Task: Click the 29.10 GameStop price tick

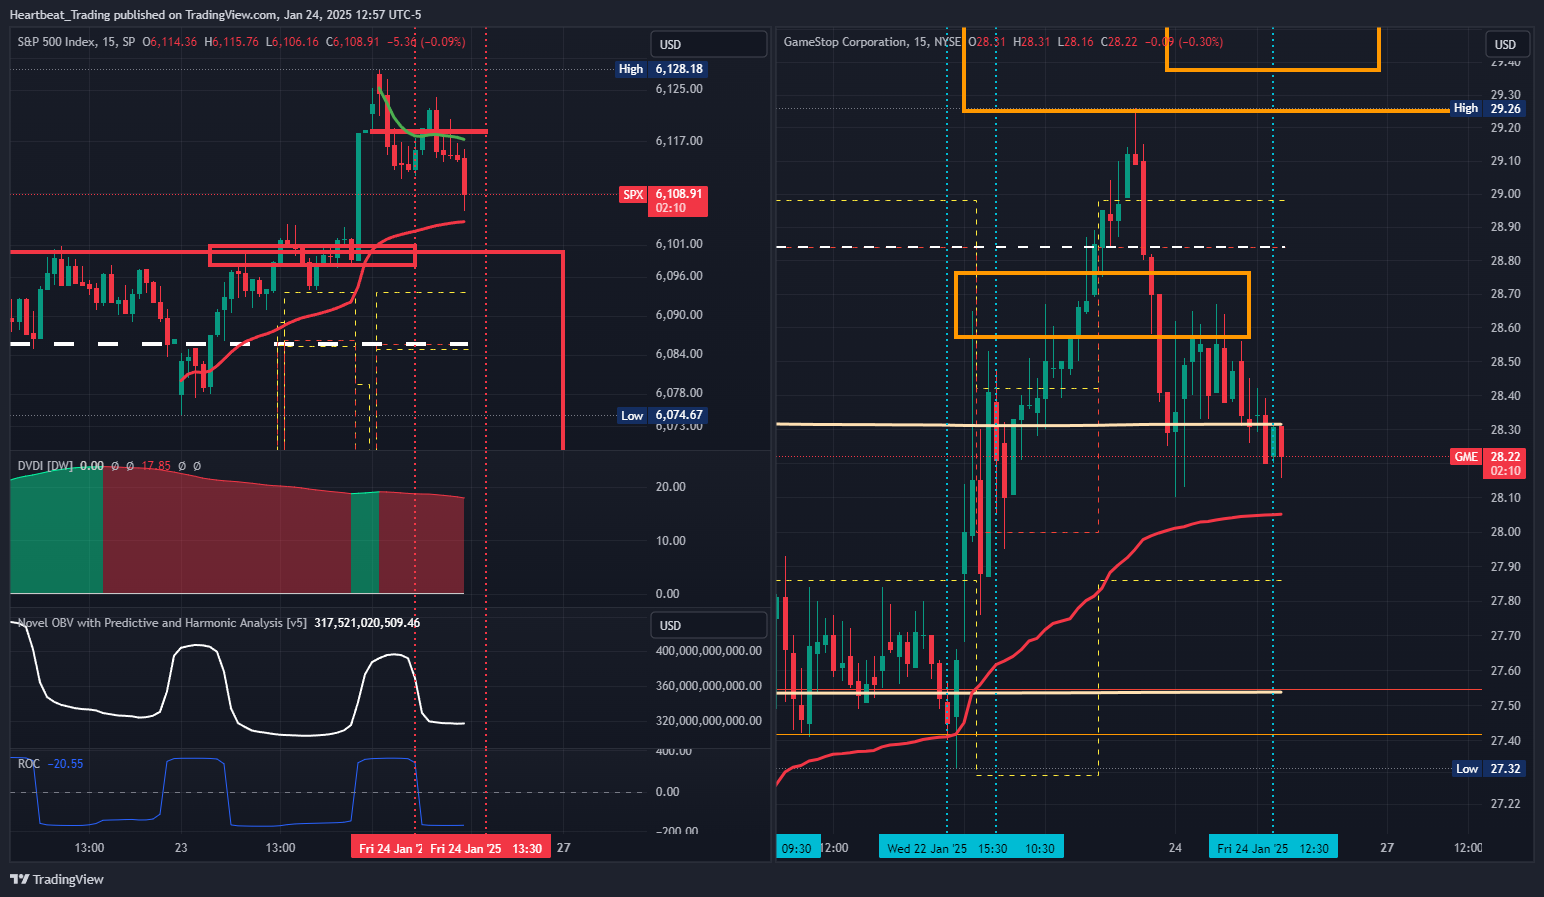Action: 1505,161
